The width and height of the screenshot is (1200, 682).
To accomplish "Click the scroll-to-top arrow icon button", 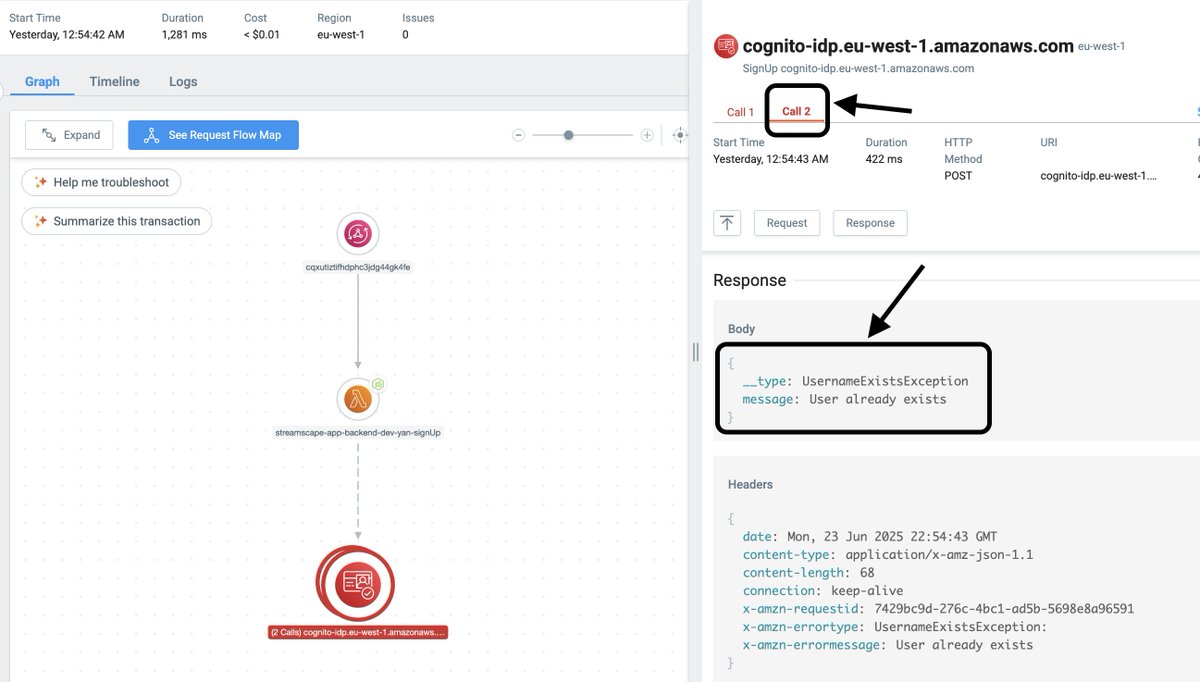I will (727, 223).
